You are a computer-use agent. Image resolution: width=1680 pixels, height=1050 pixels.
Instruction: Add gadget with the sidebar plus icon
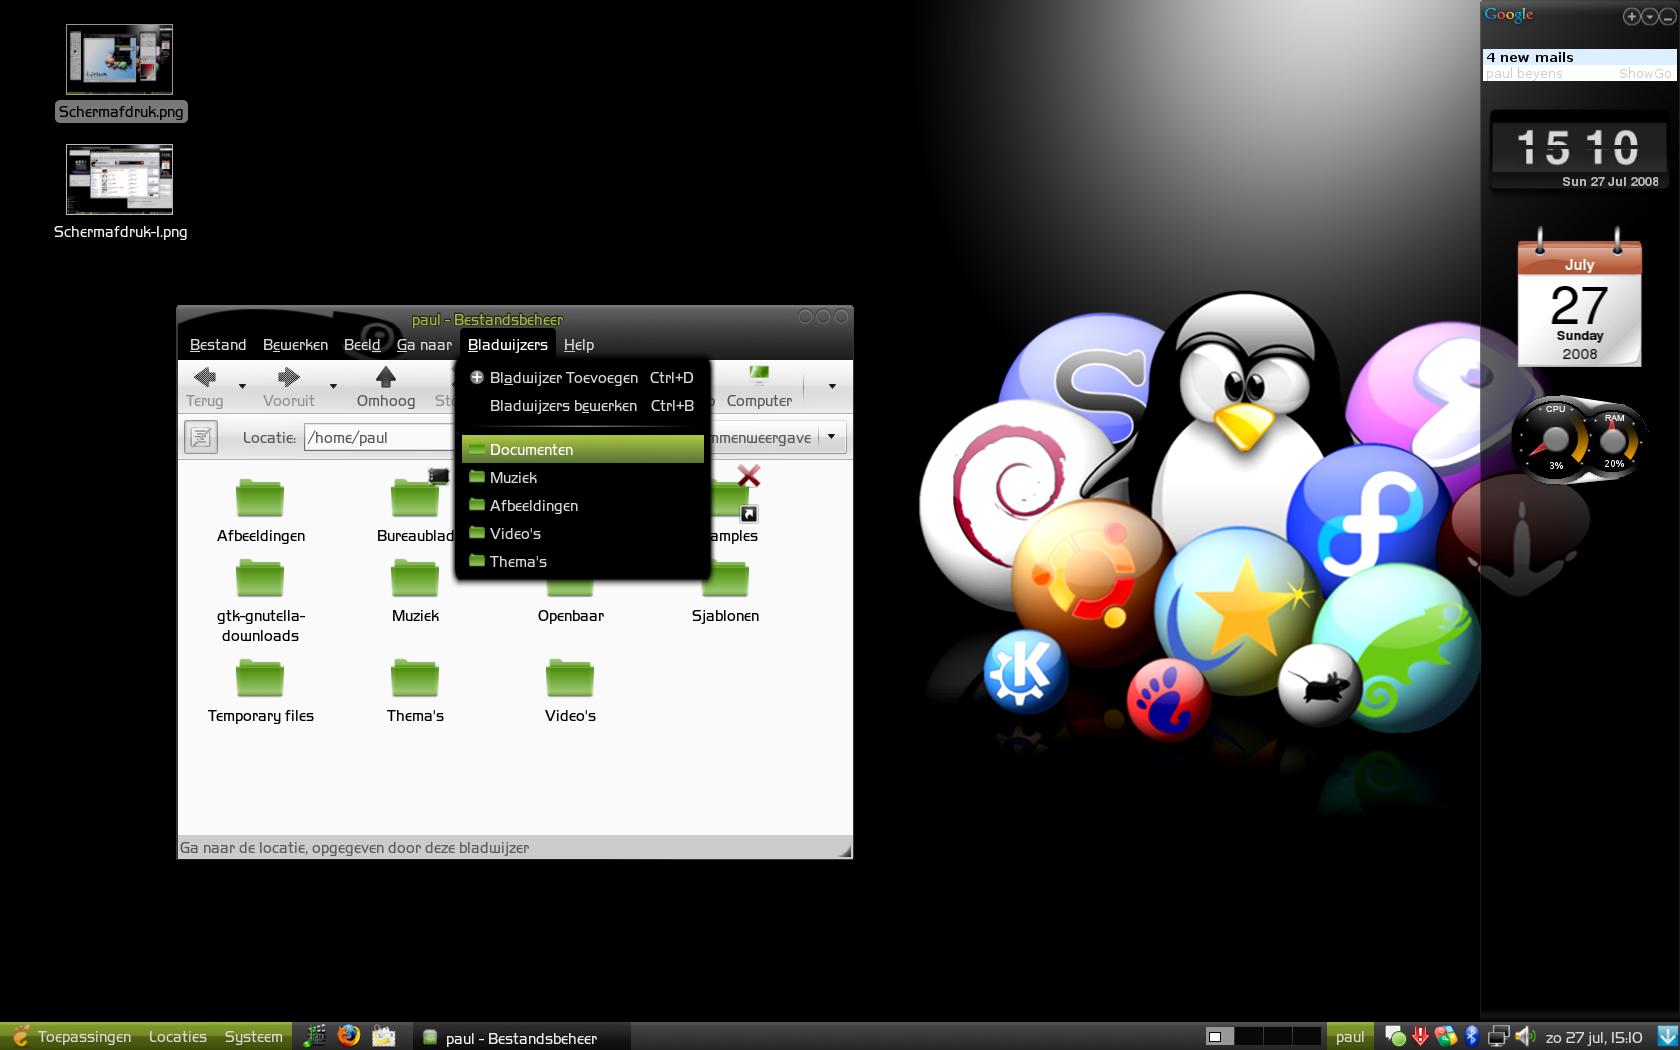coord(1631,16)
